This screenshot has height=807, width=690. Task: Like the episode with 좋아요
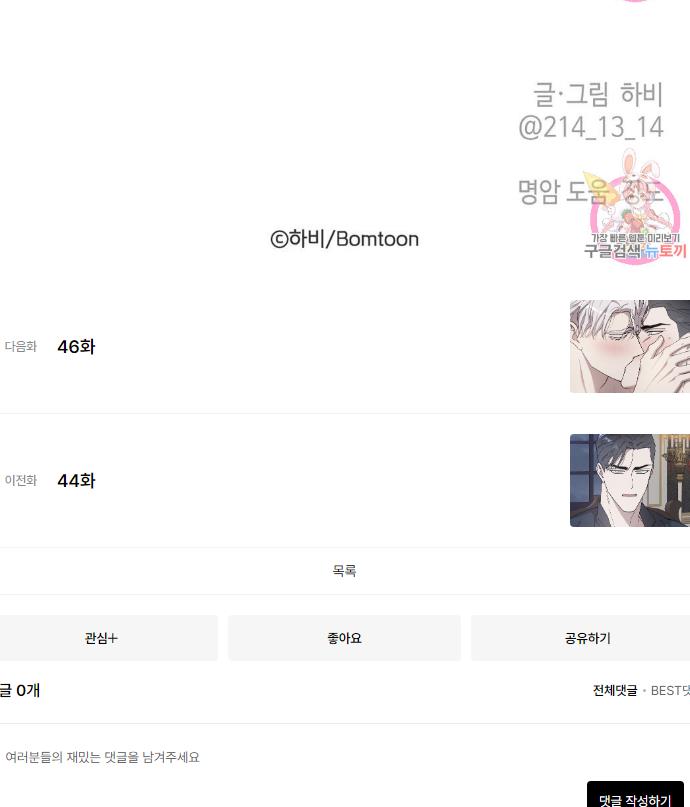click(x=344, y=638)
